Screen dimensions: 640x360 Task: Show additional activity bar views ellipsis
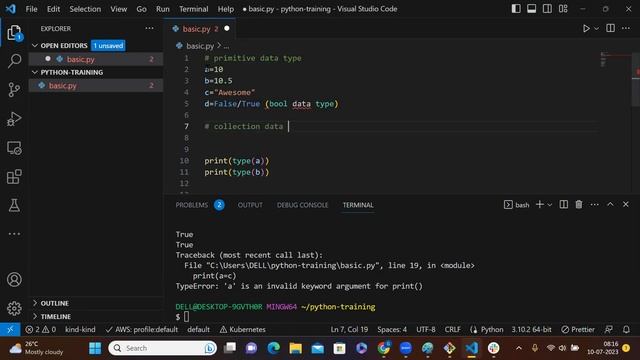[14, 234]
